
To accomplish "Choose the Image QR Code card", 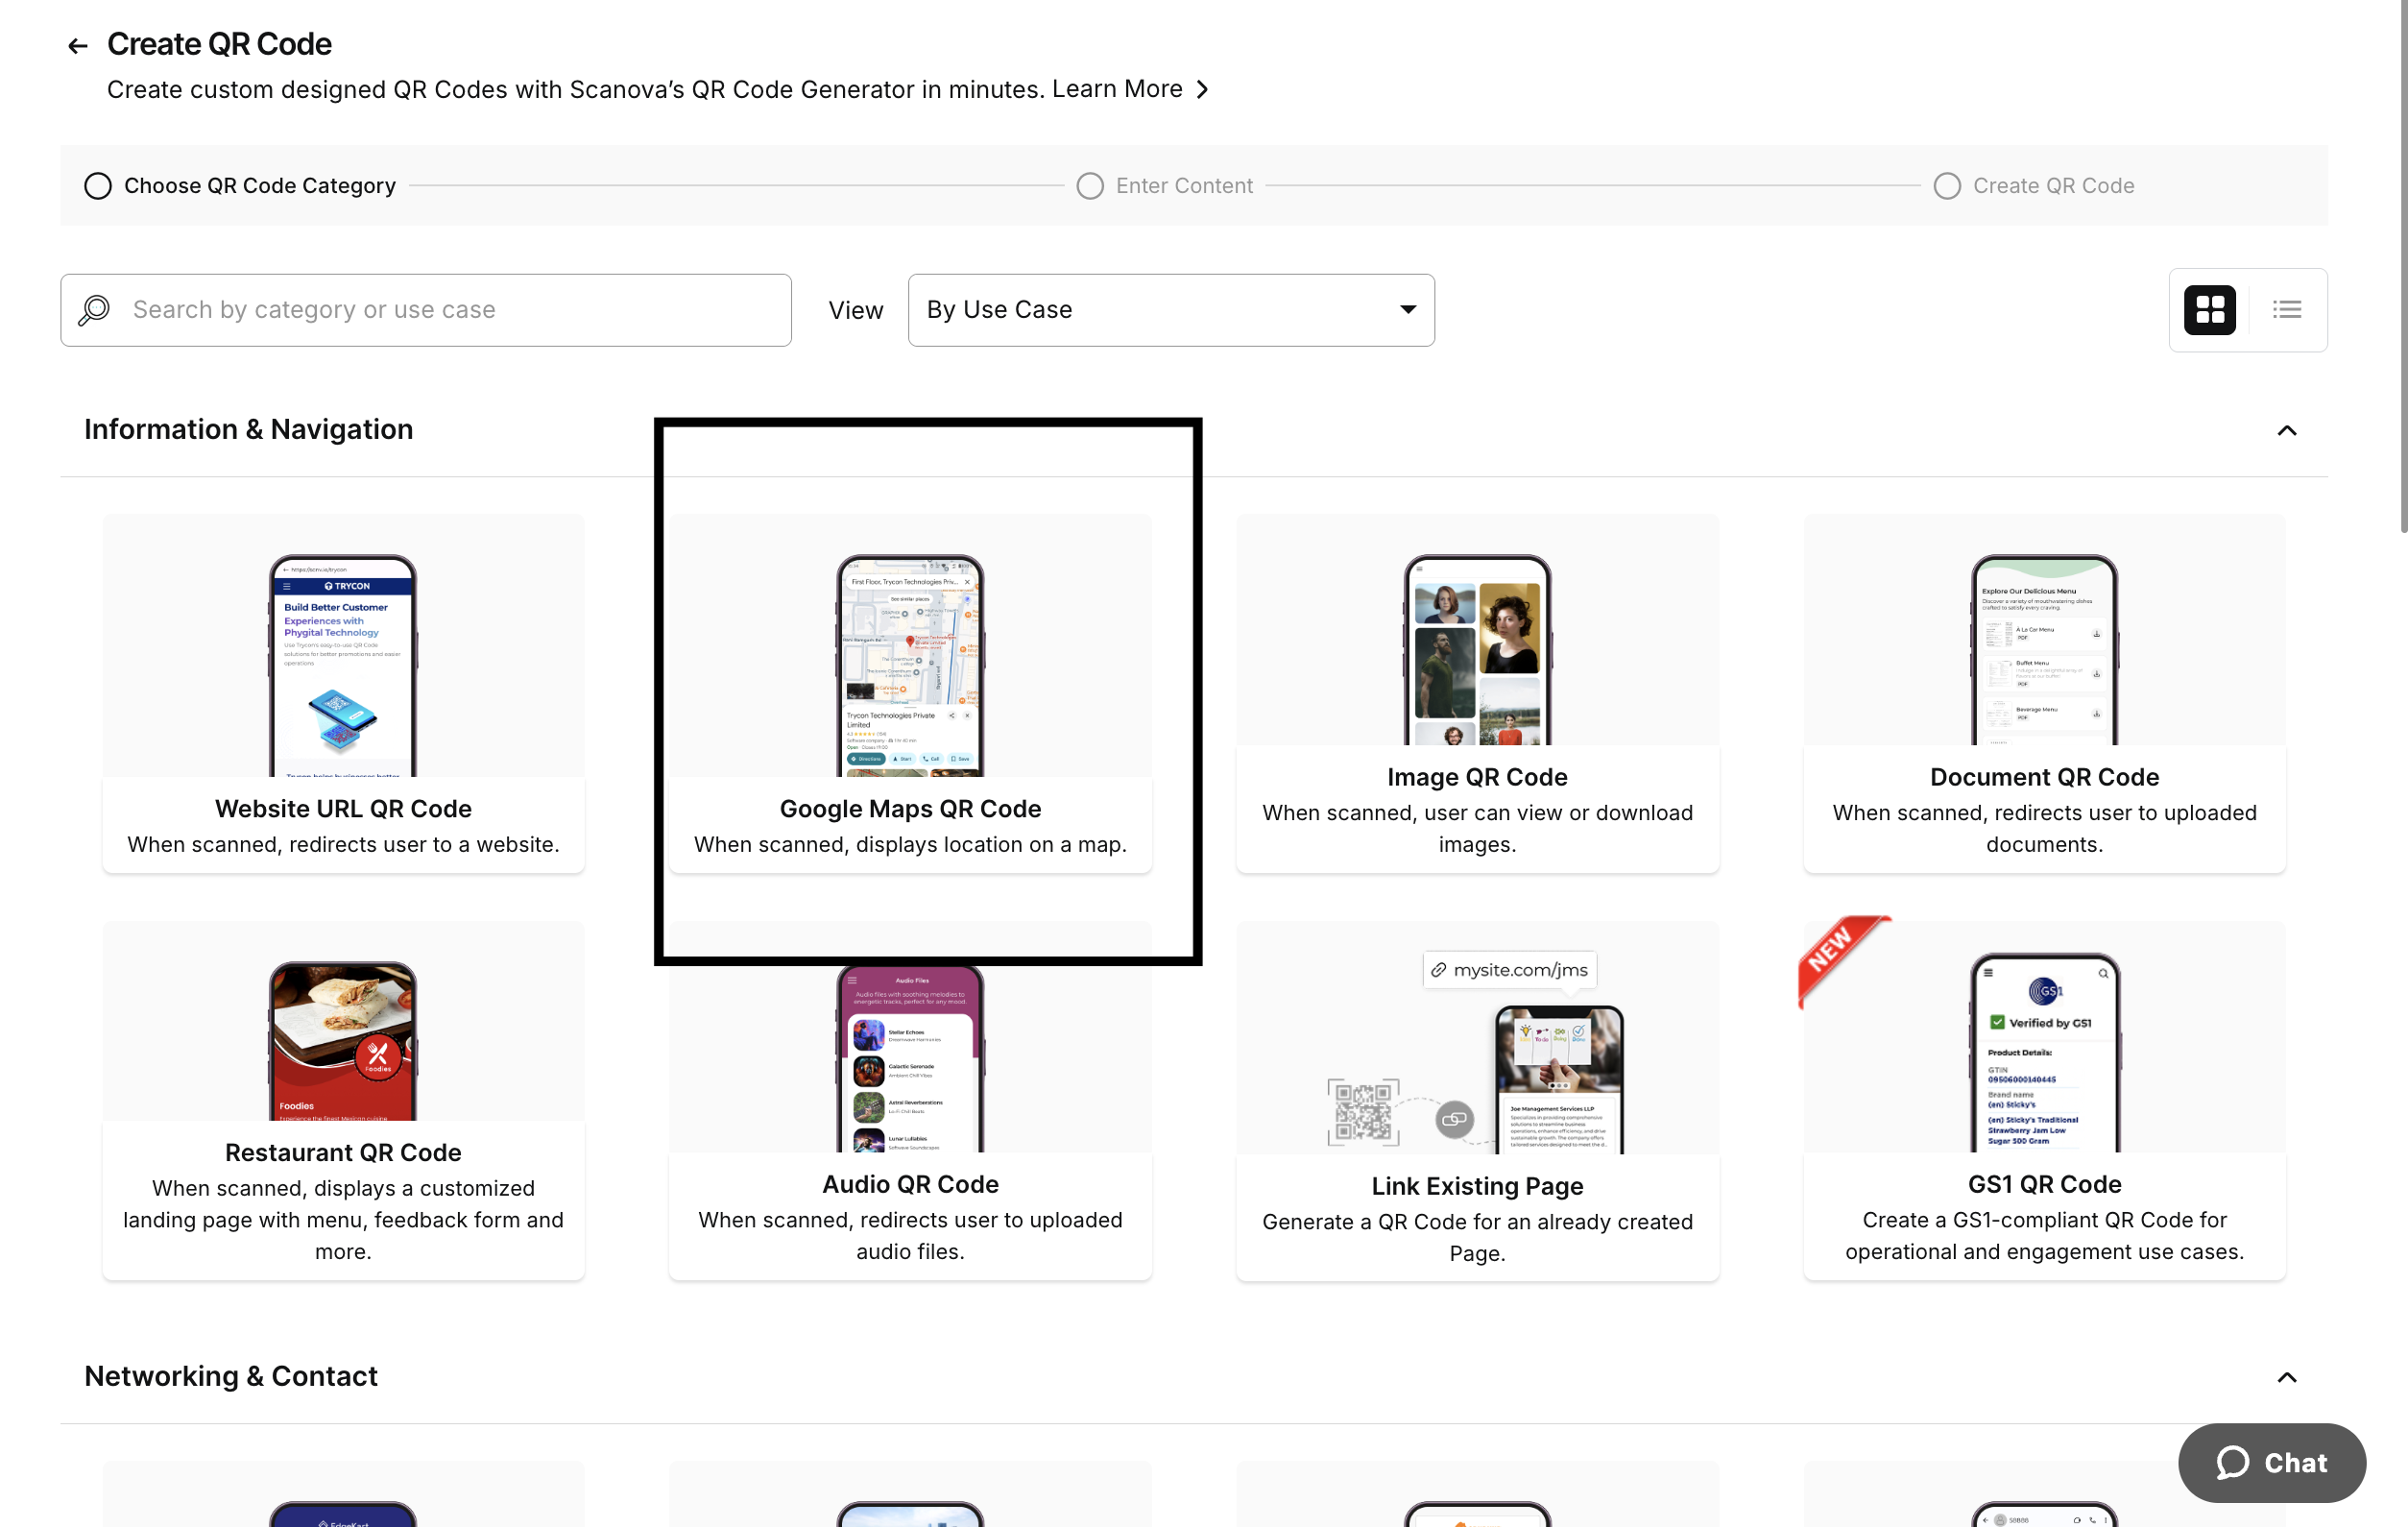I will point(1477,694).
